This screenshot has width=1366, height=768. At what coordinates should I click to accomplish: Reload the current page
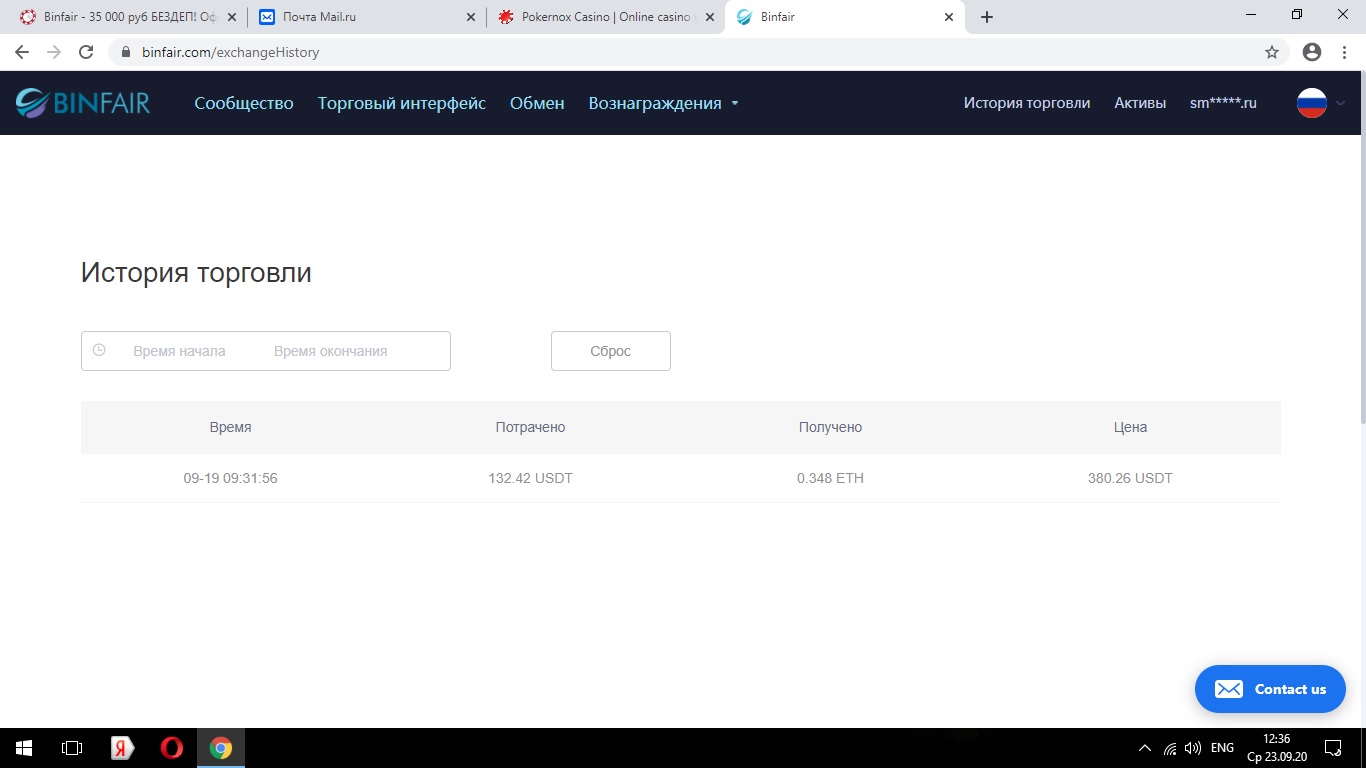click(x=86, y=52)
